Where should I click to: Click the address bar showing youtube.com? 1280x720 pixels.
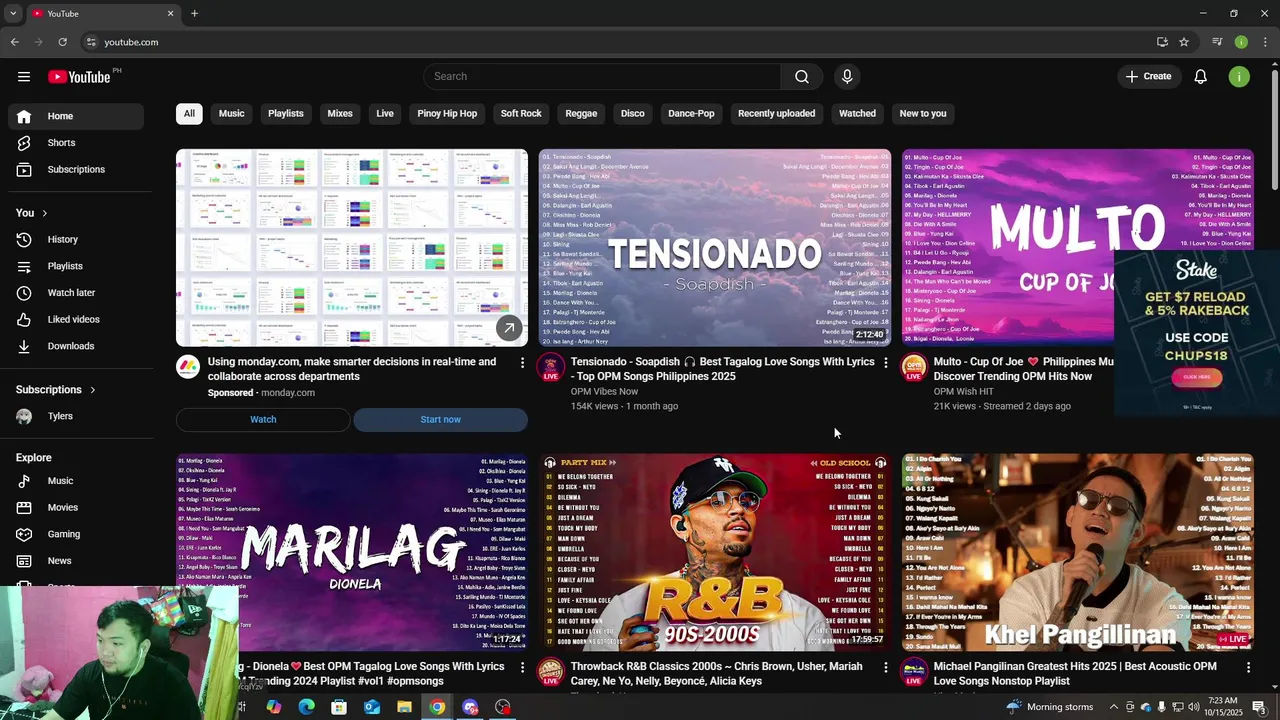[x=131, y=42]
